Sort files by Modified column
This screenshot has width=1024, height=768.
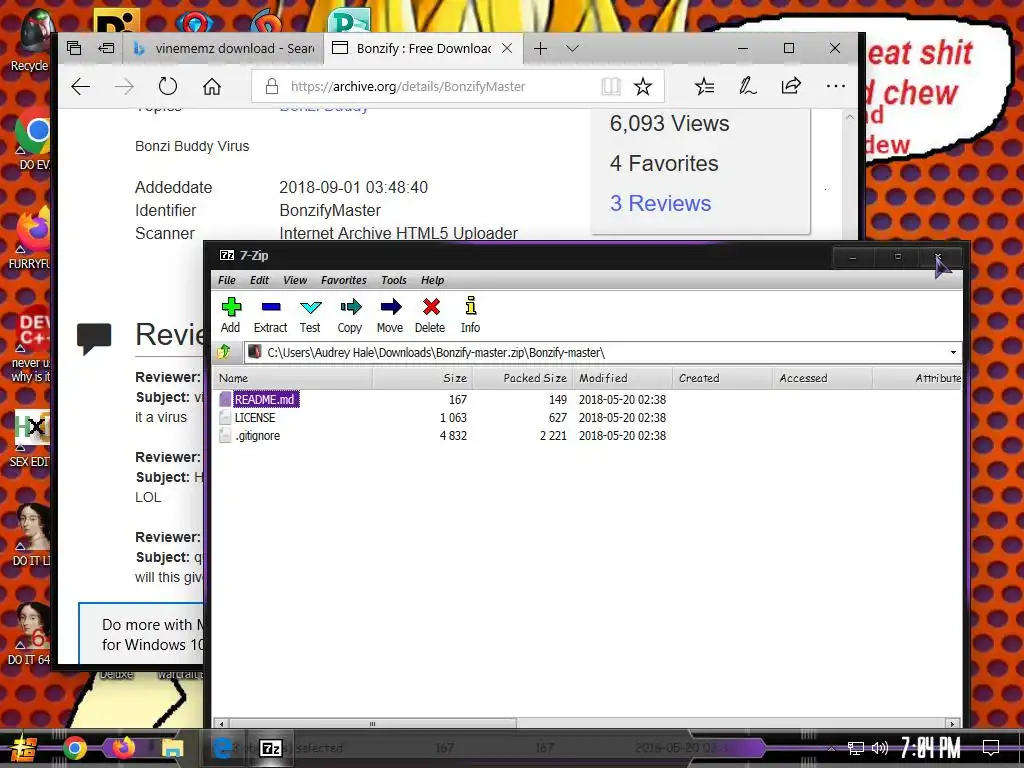(x=622, y=378)
